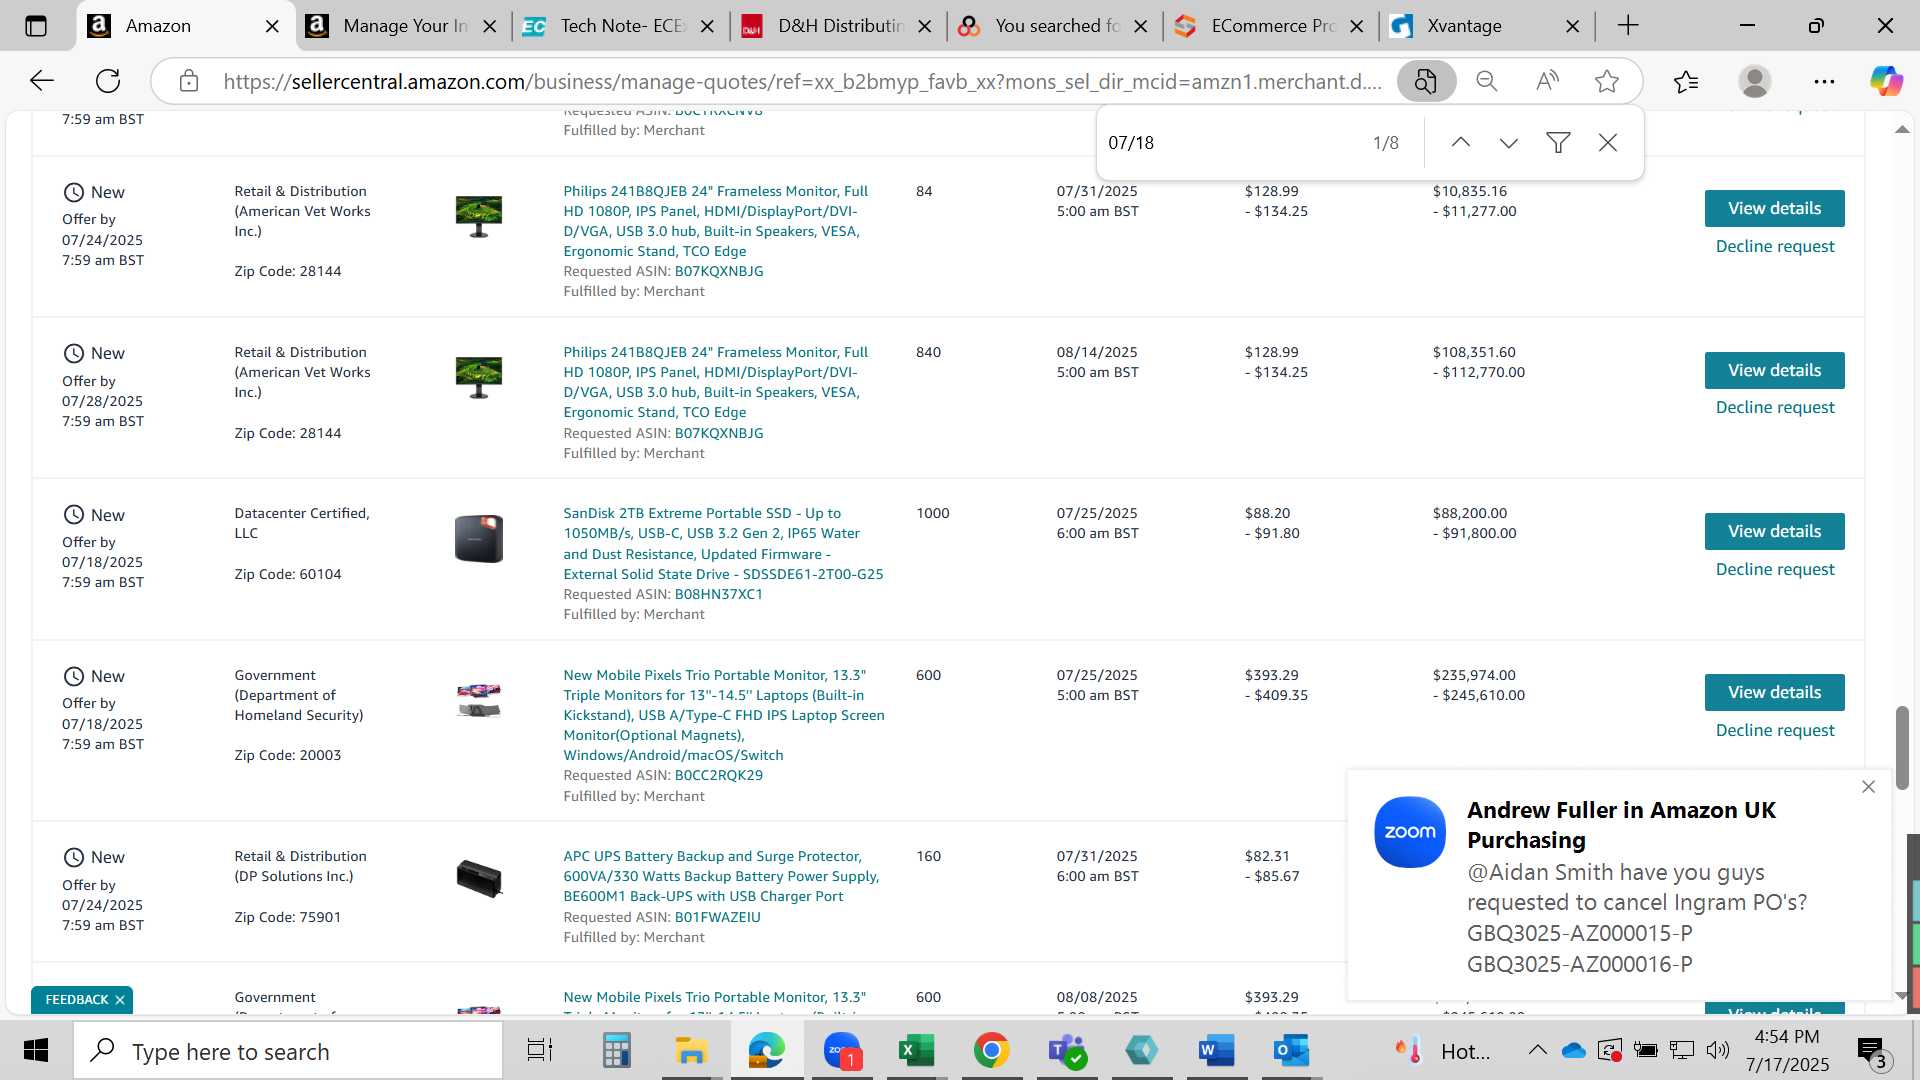Switch to Manage Your Inventory tab
Image resolution: width=1920 pixels, height=1080 pixels.
pos(405,26)
